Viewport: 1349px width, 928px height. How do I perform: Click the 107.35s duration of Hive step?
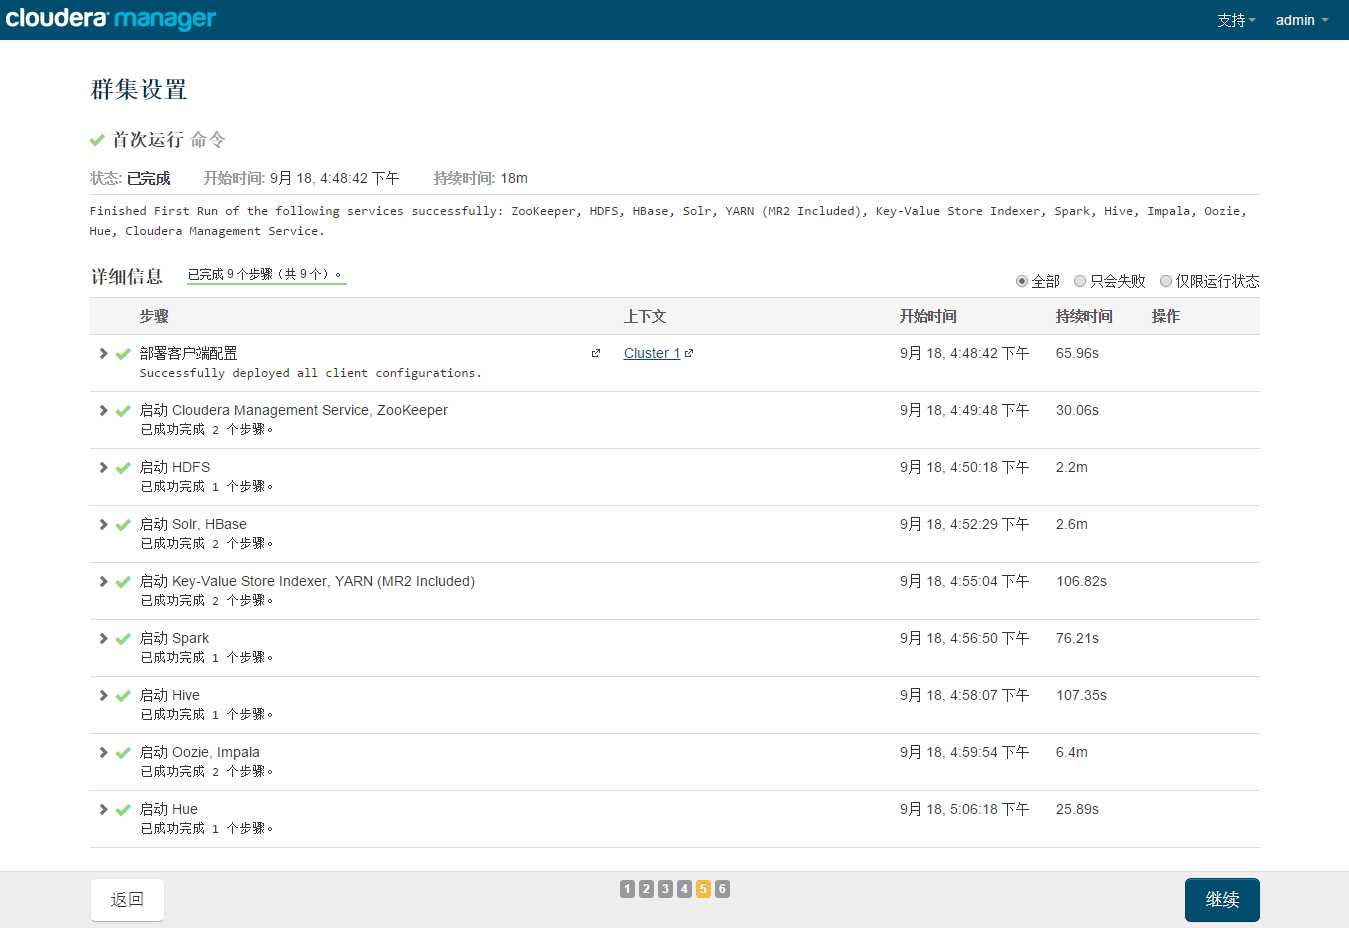pos(1081,695)
